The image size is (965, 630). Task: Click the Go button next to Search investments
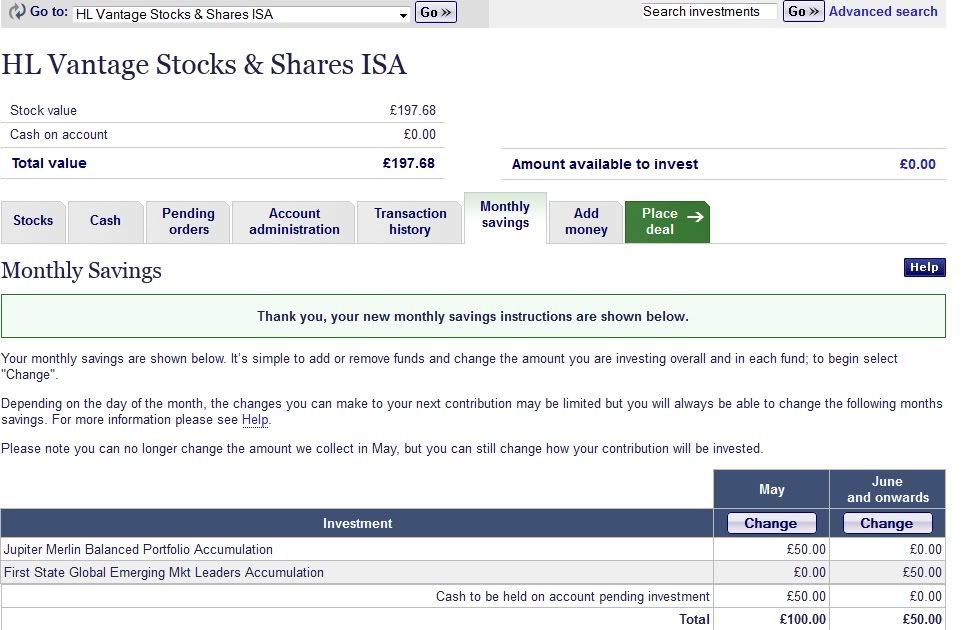pos(803,11)
